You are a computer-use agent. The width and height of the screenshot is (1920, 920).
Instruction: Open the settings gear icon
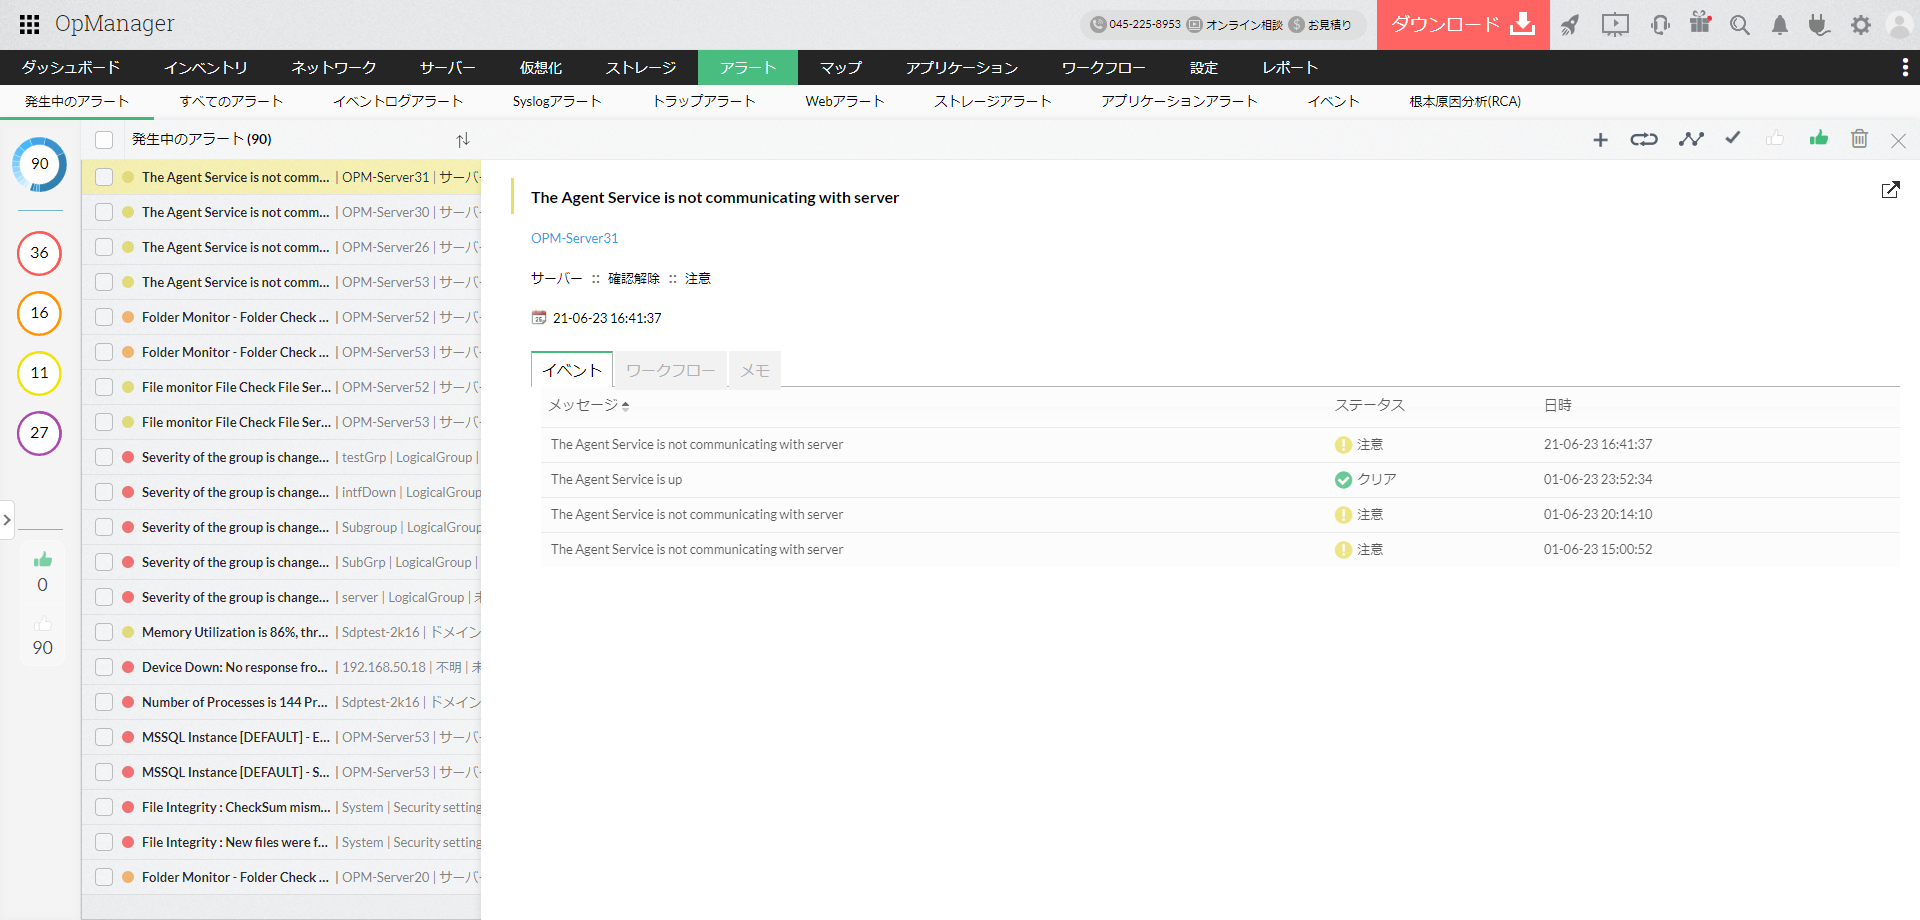1860,25
